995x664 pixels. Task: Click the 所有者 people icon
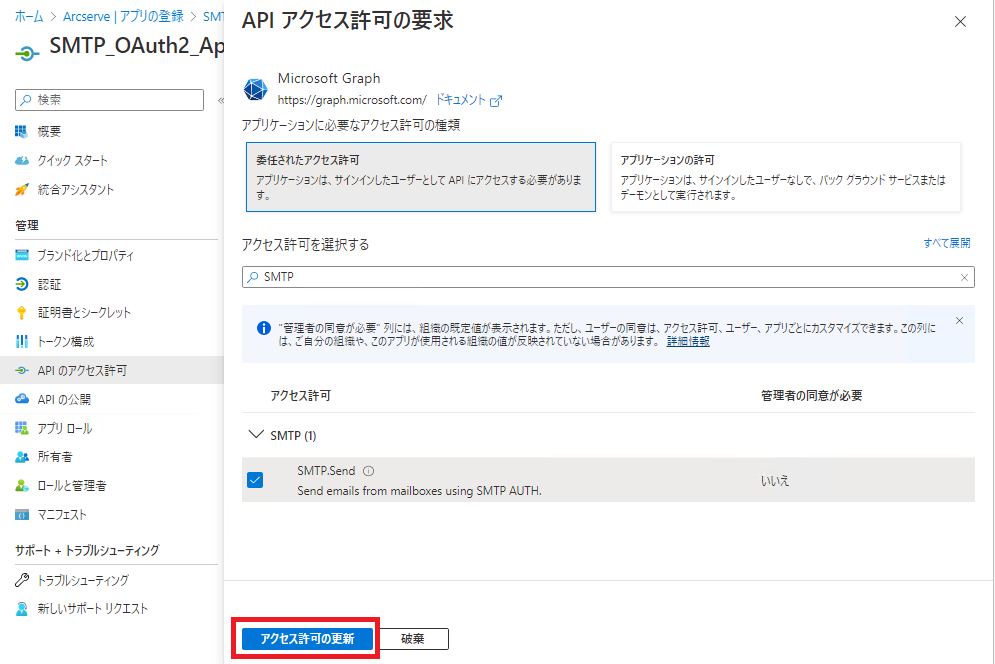[22, 456]
